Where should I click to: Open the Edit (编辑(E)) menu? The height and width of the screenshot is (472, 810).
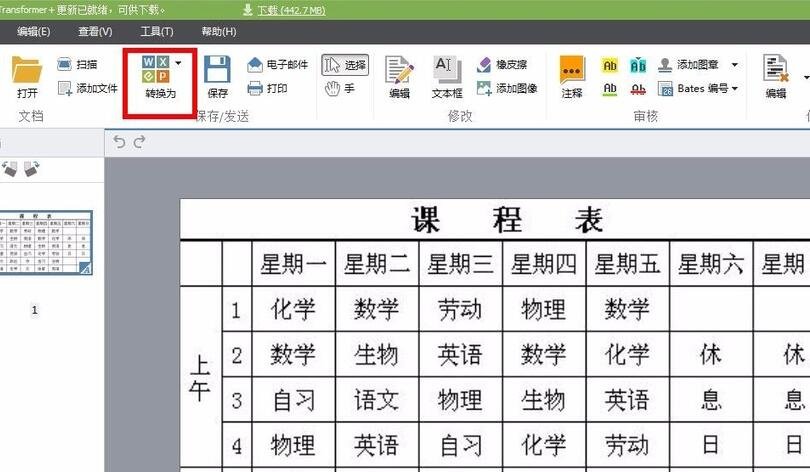pos(34,32)
